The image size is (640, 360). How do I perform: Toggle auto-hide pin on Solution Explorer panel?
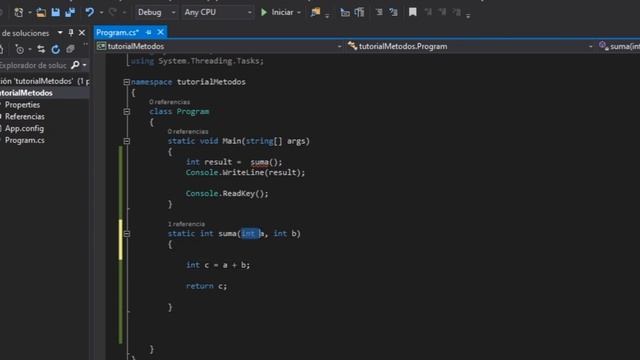[71, 33]
